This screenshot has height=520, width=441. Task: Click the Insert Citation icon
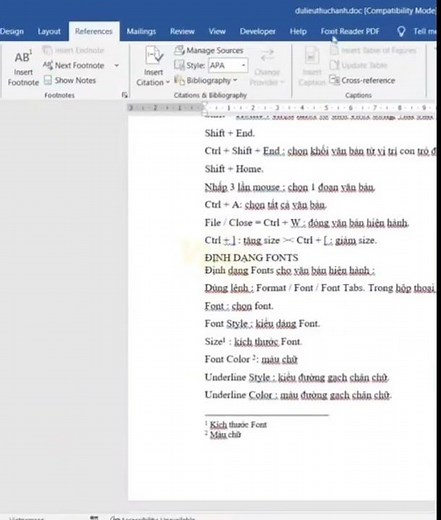154,55
